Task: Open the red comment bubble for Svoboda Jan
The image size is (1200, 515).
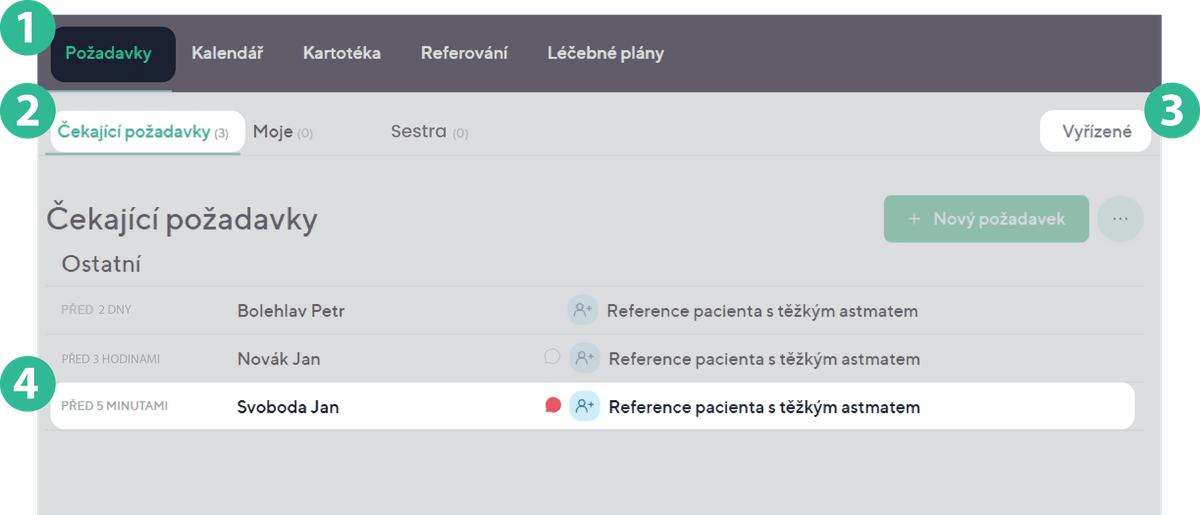Action: pos(553,405)
